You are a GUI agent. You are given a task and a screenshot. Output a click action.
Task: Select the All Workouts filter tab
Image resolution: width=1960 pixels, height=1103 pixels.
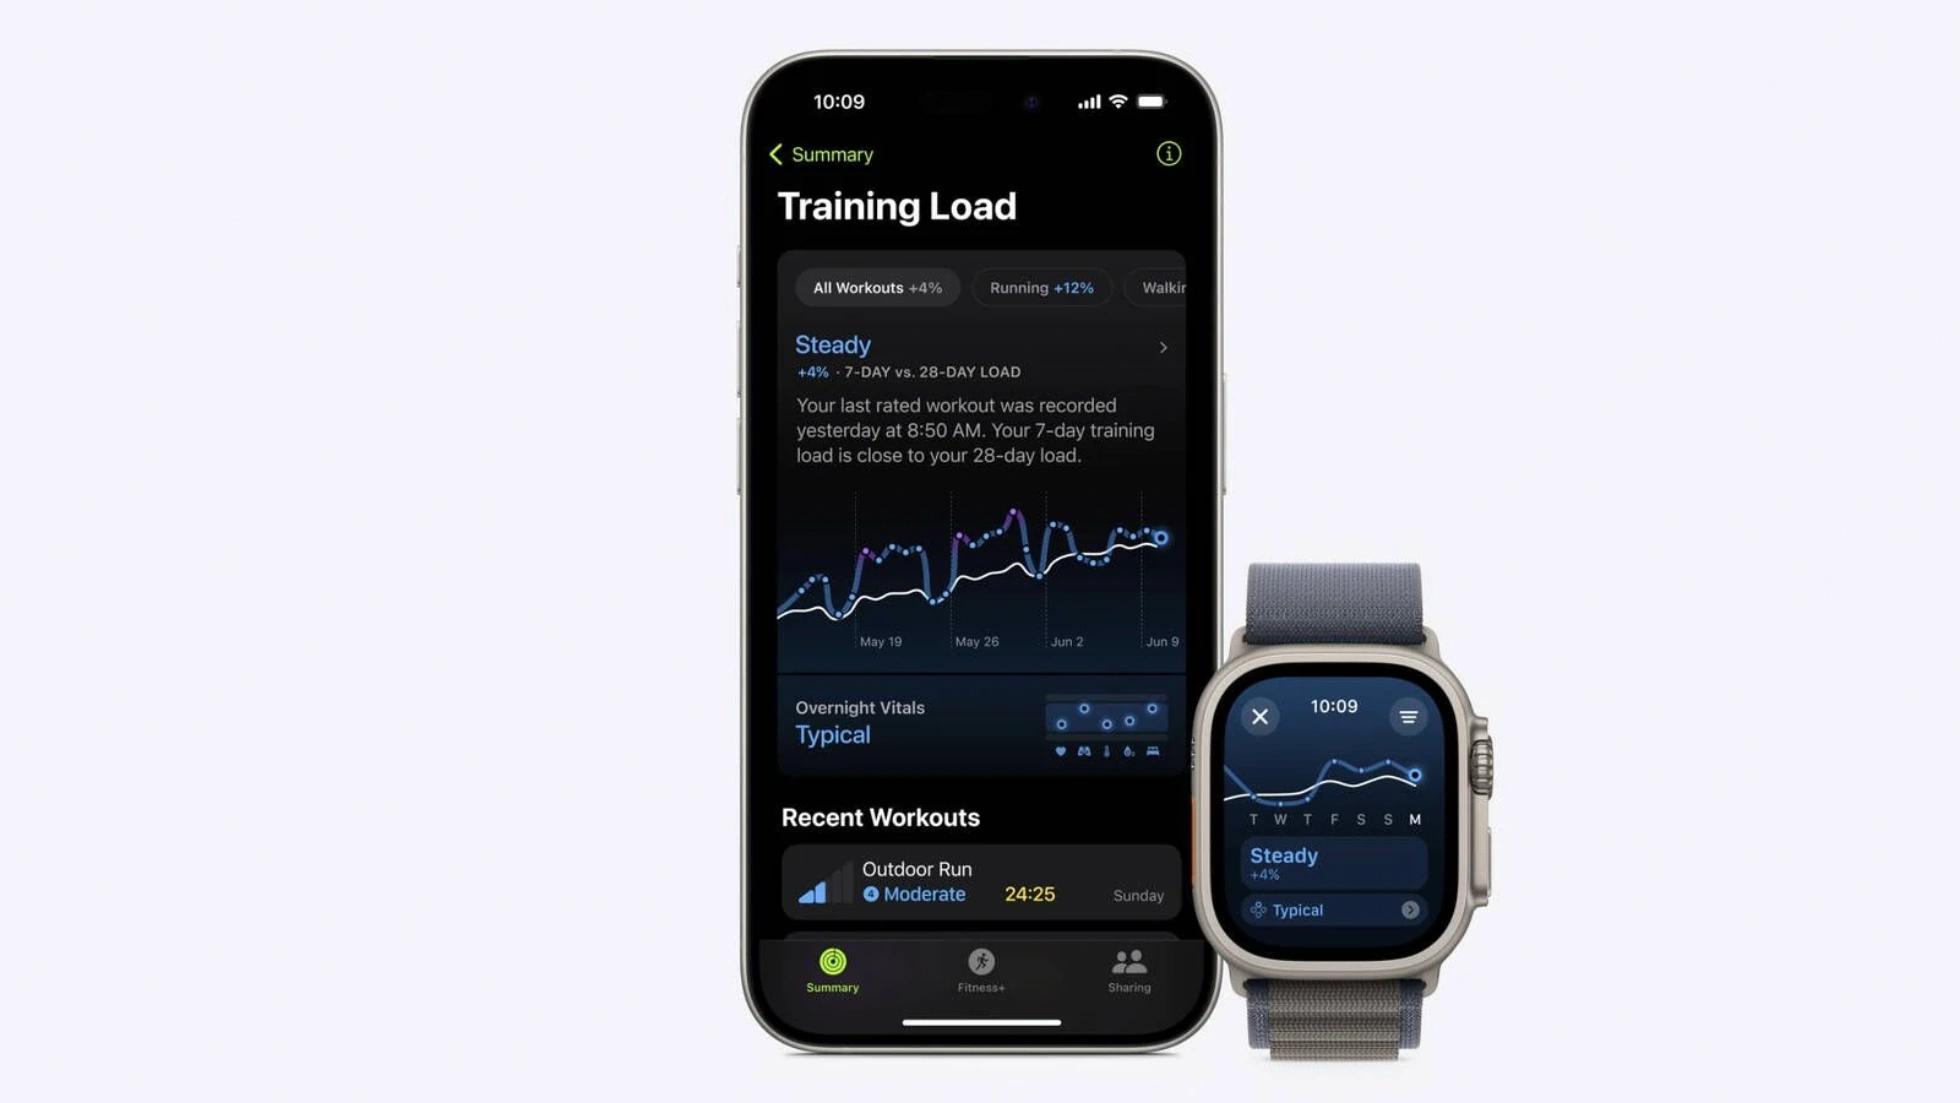876,287
